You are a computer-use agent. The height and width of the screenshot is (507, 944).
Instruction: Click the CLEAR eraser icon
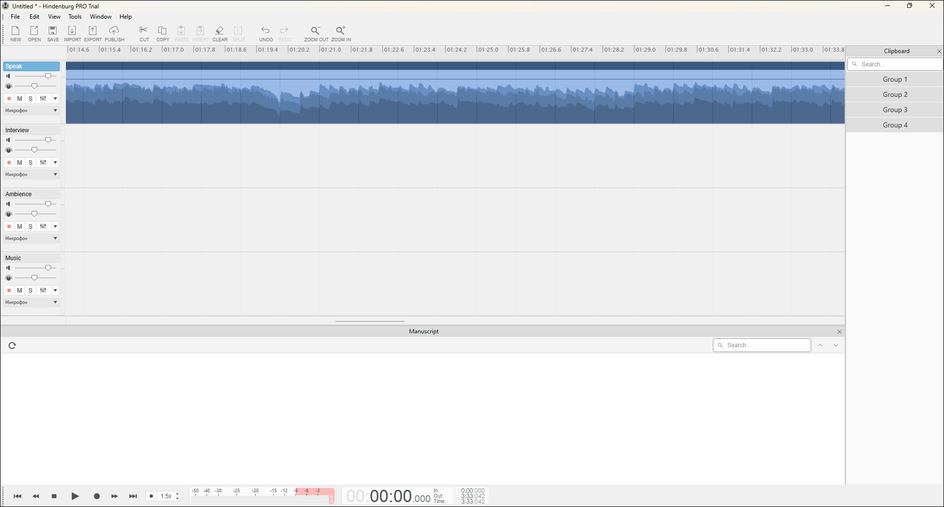click(220, 33)
